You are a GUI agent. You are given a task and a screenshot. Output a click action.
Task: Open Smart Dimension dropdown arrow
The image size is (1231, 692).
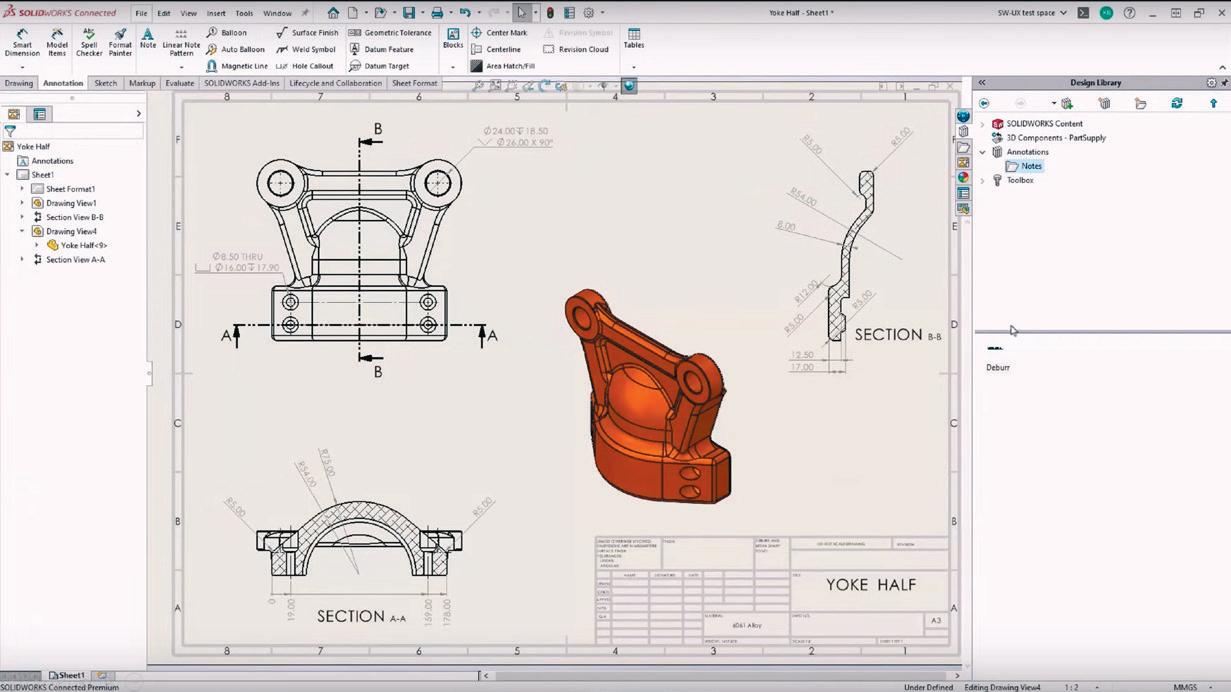click(22, 66)
